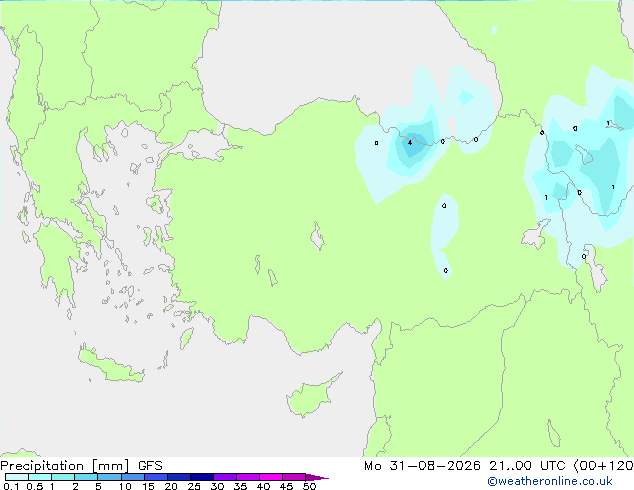Select the 45–50 mm legend swatch
This screenshot has width=634, height=490.
click(x=294, y=477)
